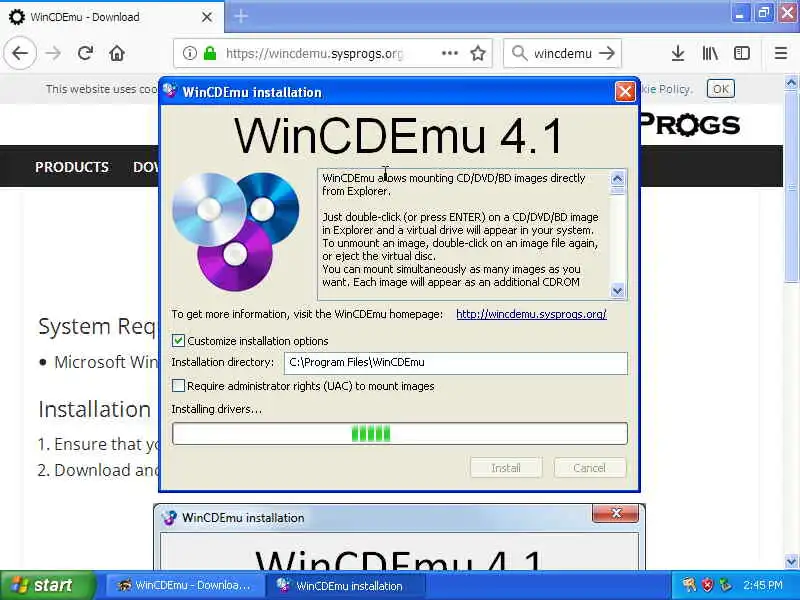Image resolution: width=800 pixels, height=600 pixels.
Task: Click the tray icon beside the clock
Action: [x=725, y=585]
